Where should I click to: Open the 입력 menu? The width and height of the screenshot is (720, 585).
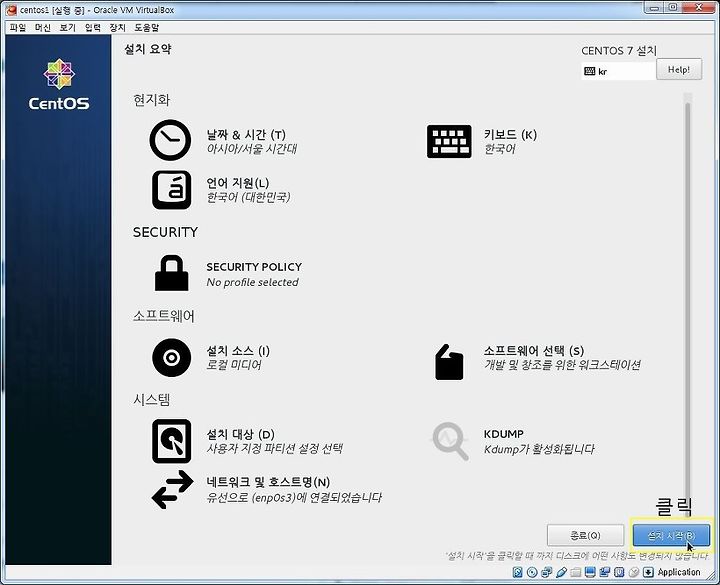click(93, 28)
